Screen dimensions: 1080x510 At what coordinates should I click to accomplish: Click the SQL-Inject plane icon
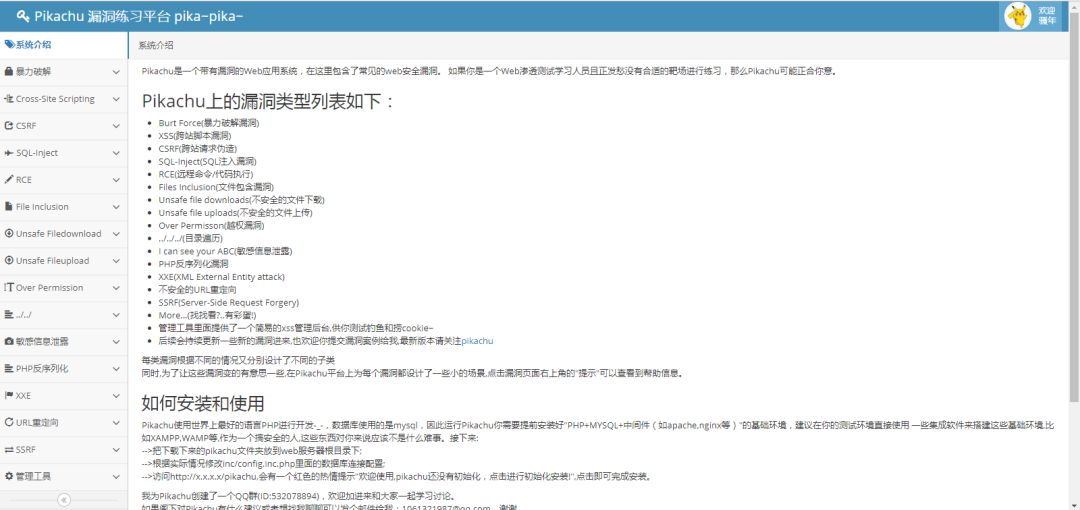click(x=9, y=153)
